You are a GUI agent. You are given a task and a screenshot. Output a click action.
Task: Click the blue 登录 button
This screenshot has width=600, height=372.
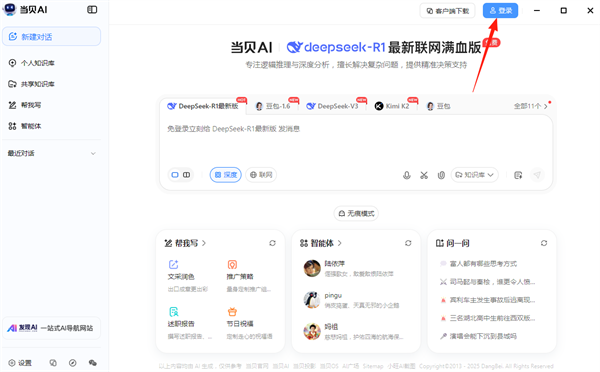click(x=501, y=11)
